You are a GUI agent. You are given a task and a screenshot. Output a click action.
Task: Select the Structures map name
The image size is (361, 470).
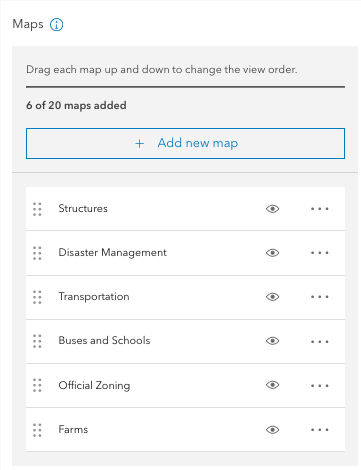tap(83, 209)
